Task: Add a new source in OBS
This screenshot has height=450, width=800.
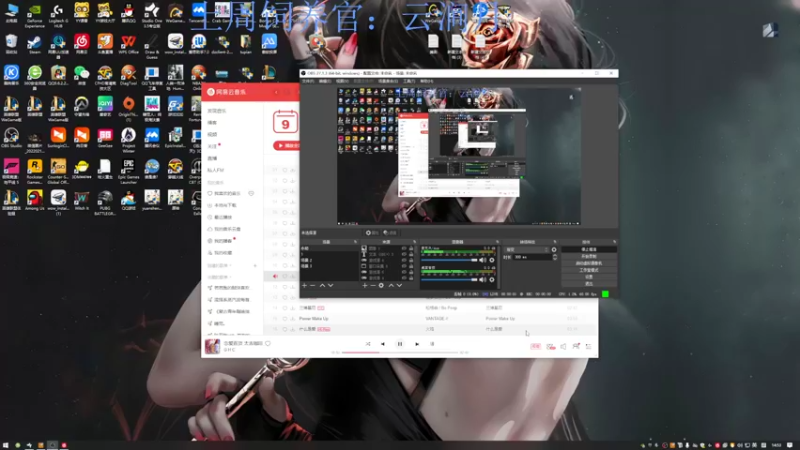Action: (364, 286)
